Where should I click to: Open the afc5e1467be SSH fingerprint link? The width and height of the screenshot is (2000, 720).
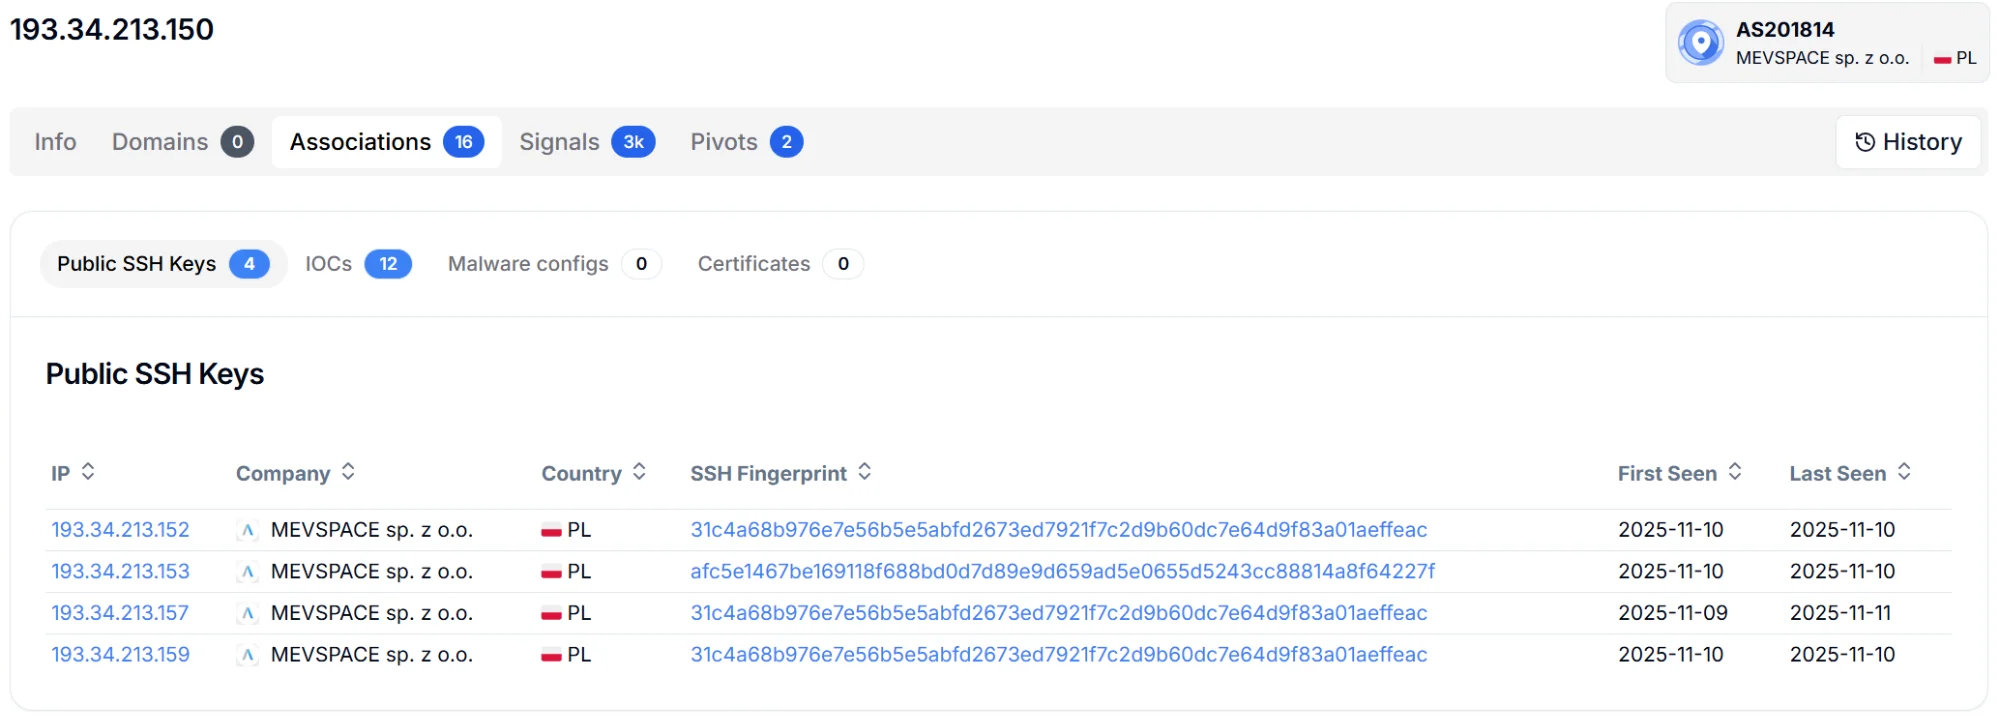(1062, 572)
